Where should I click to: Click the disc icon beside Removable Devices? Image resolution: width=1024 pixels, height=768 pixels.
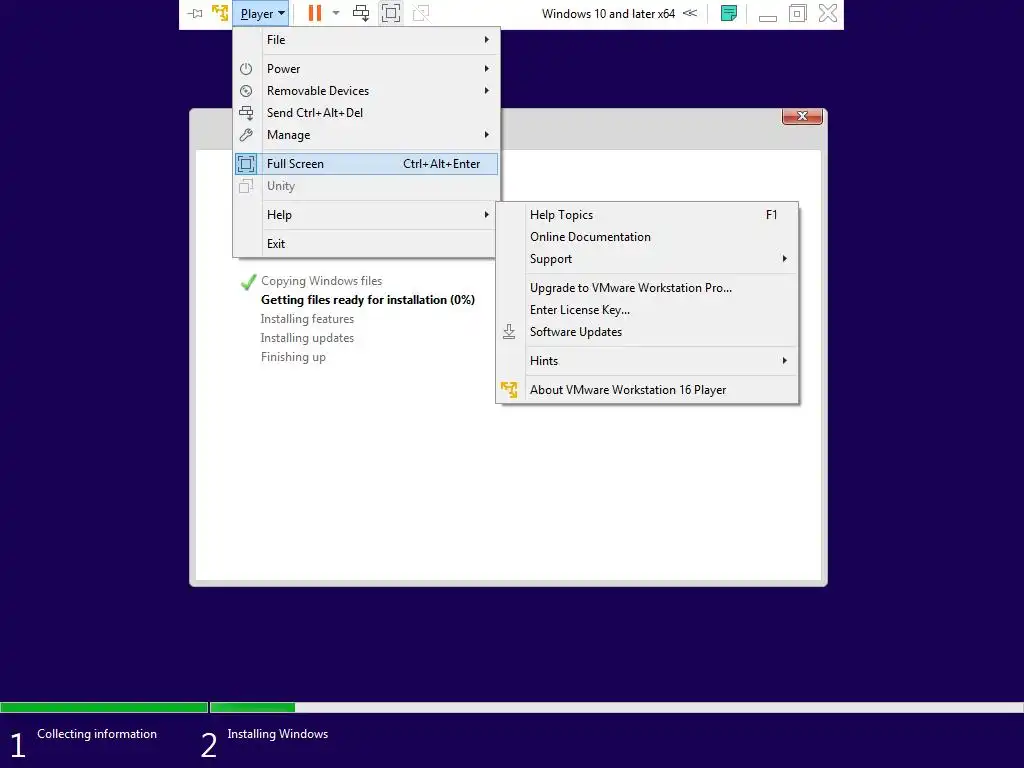click(x=246, y=91)
